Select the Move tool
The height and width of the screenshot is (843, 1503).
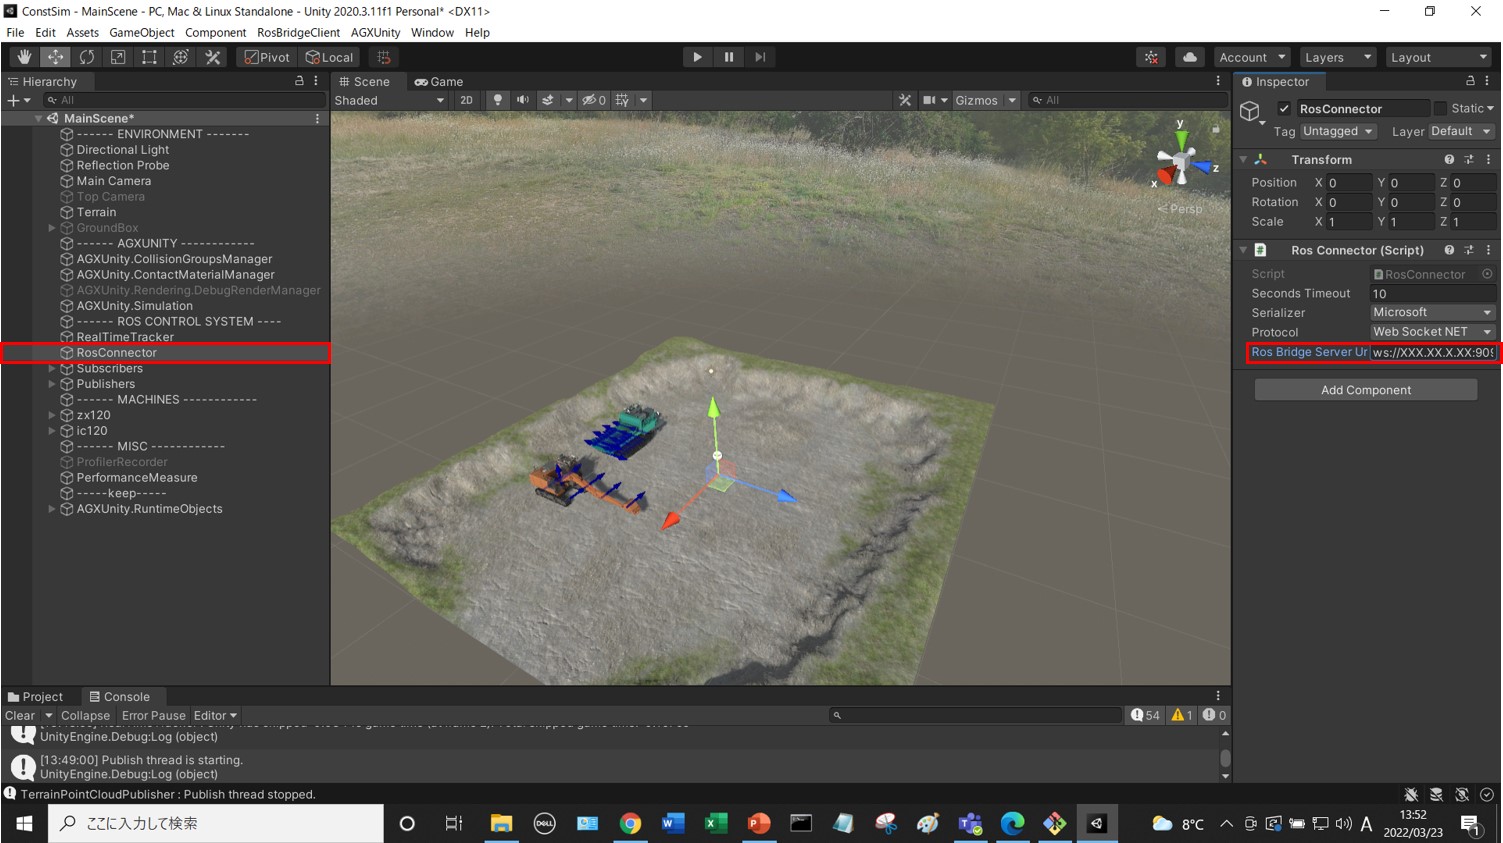pyautogui.click(x=55, y=57)
